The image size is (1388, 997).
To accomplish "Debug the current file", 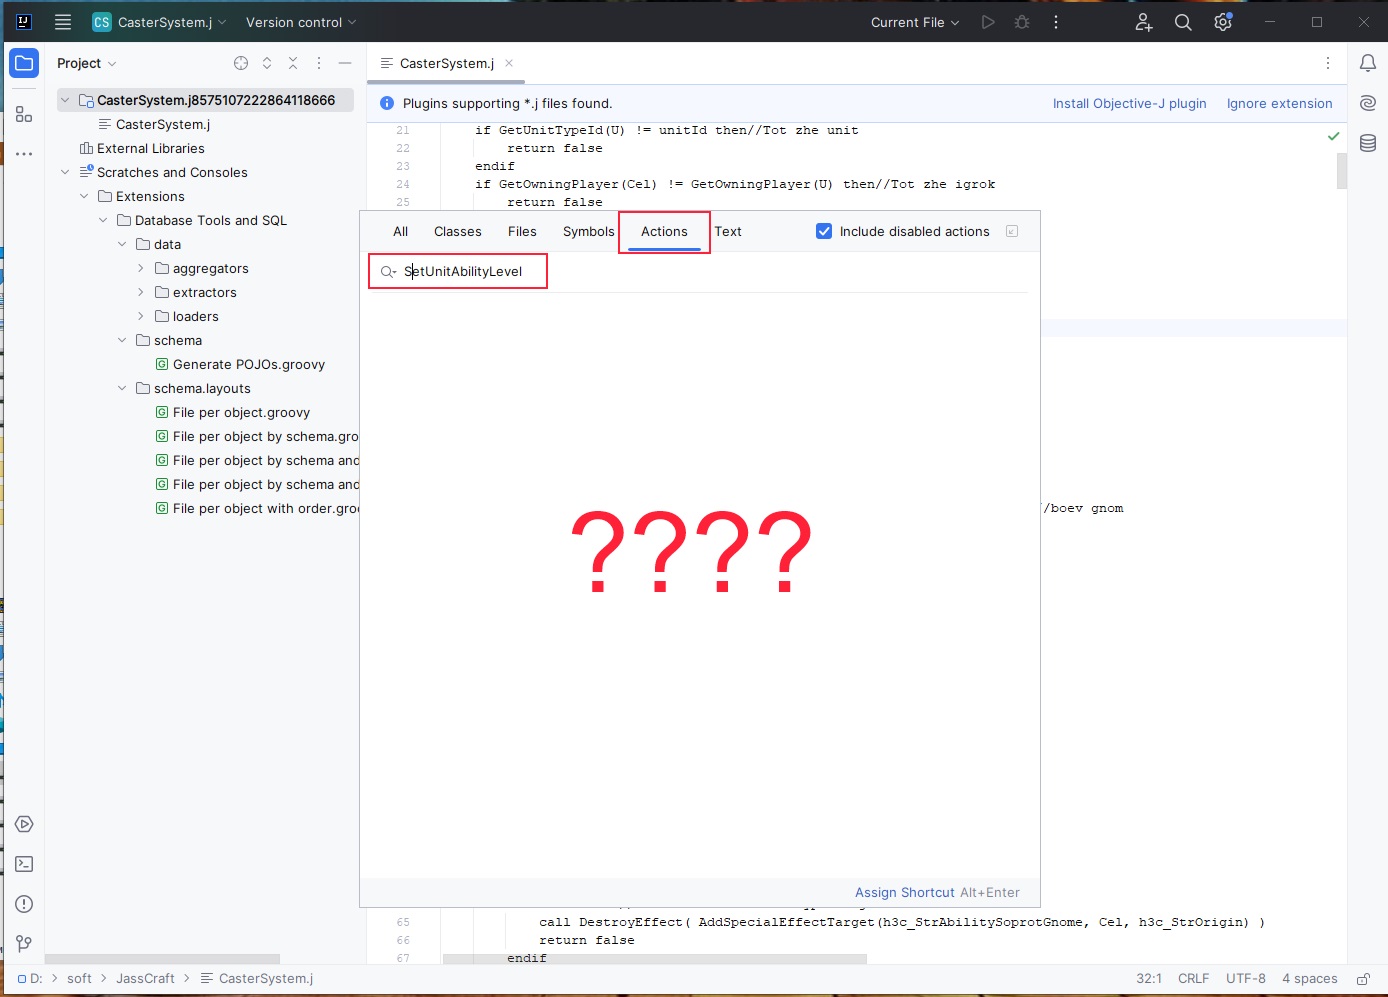I will [1022, 22].
